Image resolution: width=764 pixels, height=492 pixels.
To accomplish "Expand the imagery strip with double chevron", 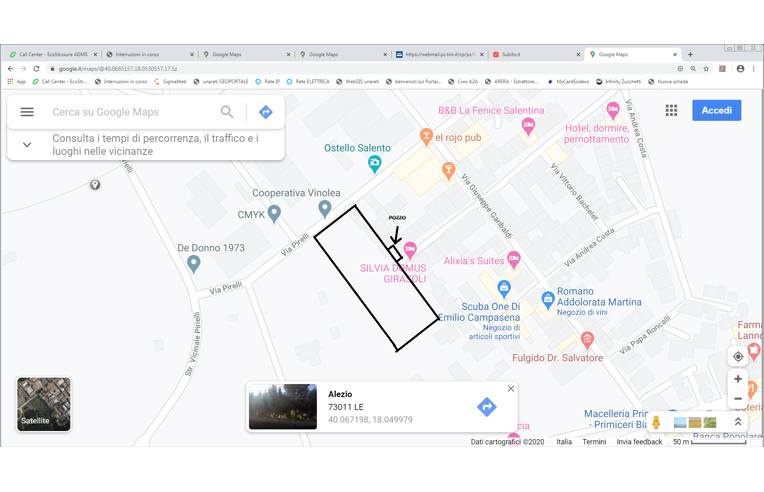I will coord(738,422).
